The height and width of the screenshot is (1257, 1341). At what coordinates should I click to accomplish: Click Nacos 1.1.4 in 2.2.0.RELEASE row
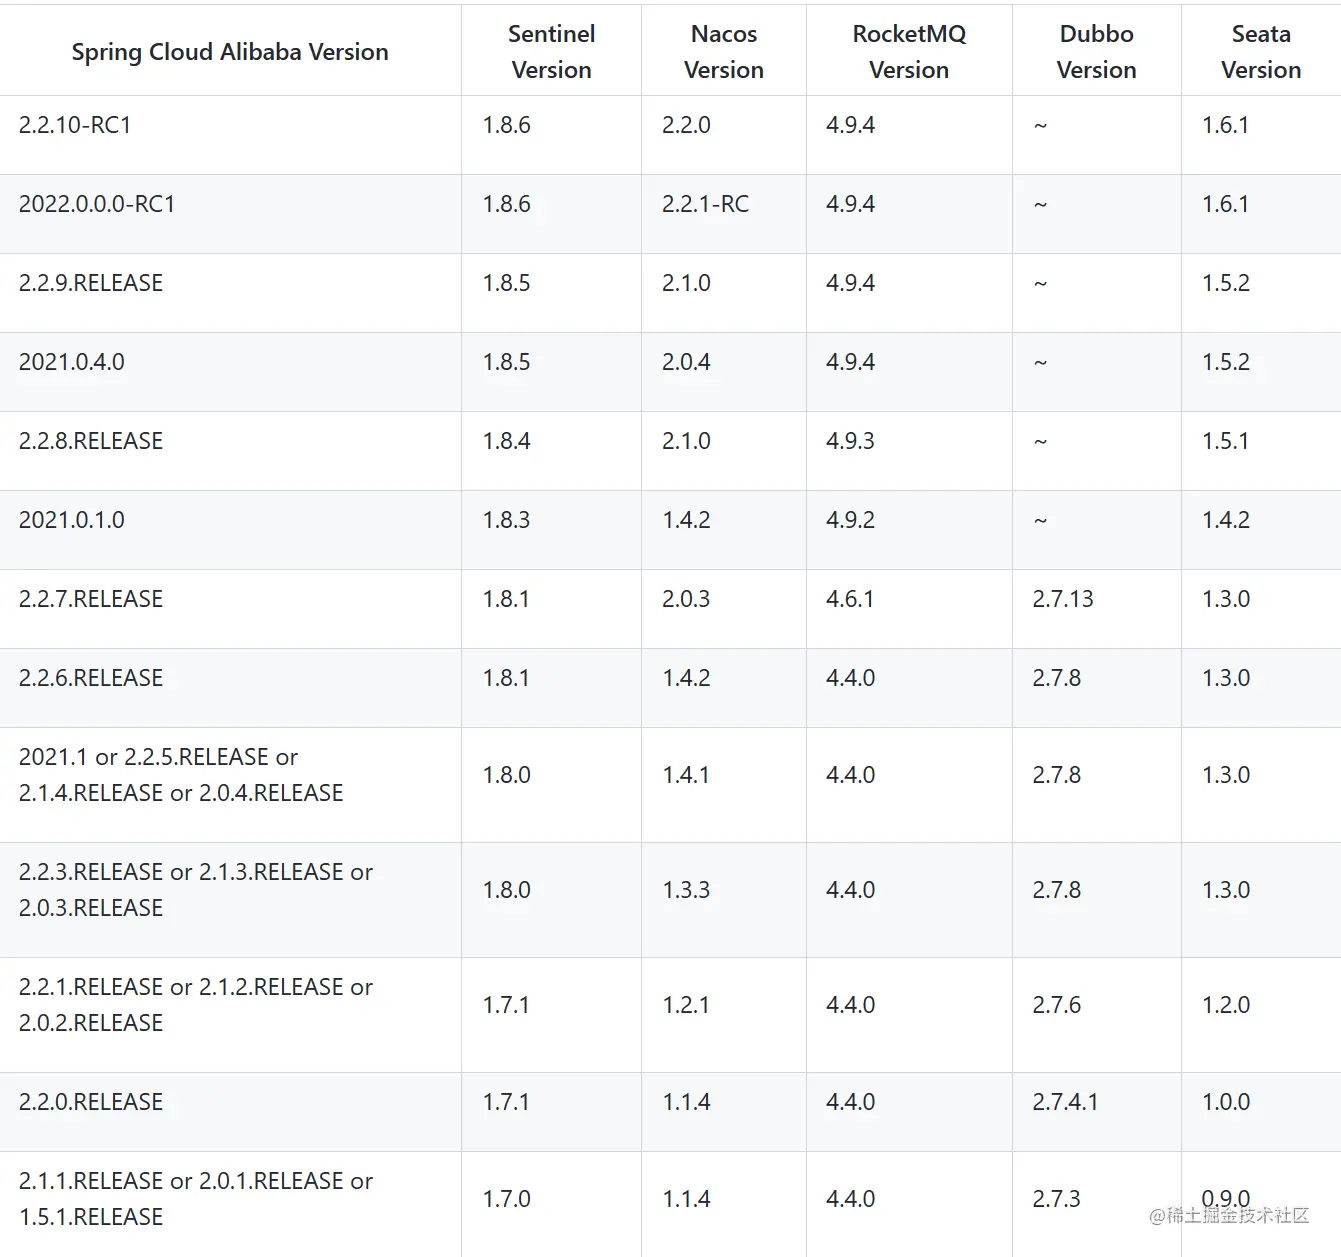tap(686, 1102)
